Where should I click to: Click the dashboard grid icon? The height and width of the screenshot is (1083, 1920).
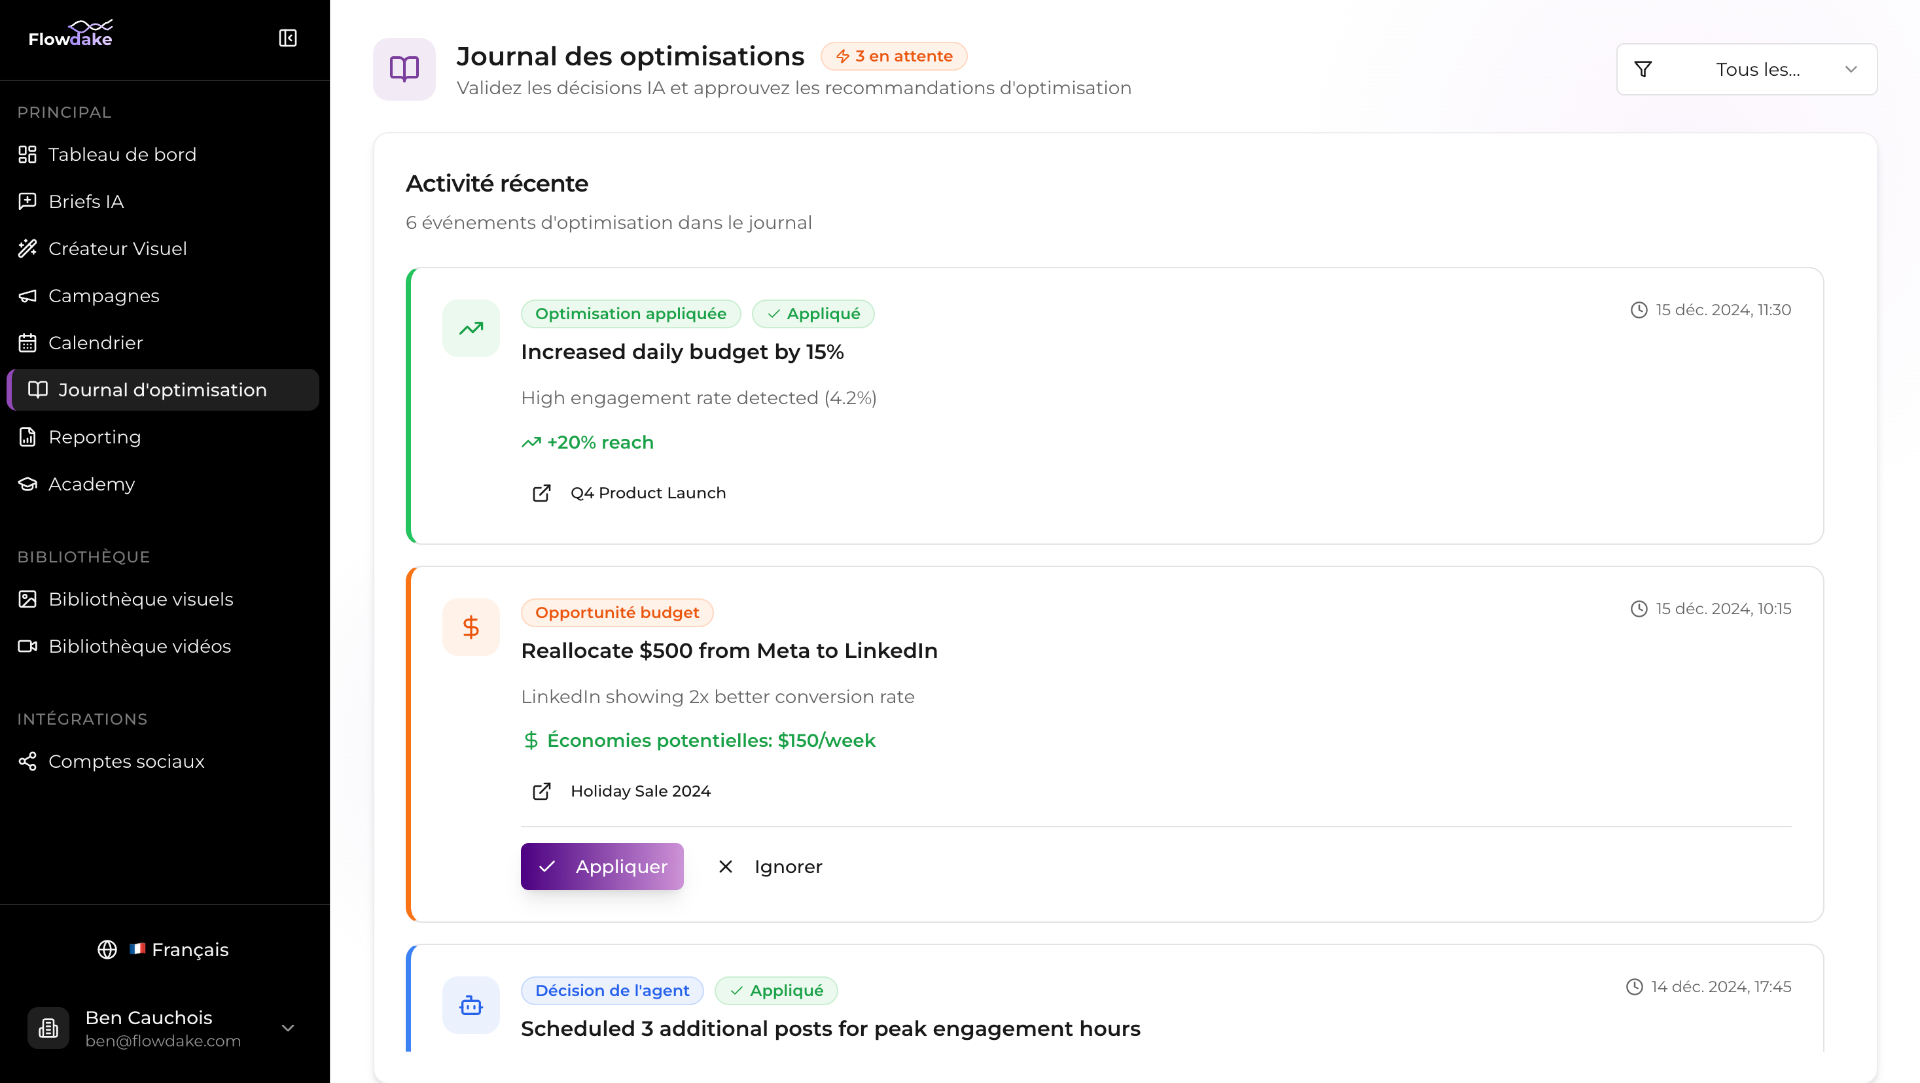tap(28, 155)
